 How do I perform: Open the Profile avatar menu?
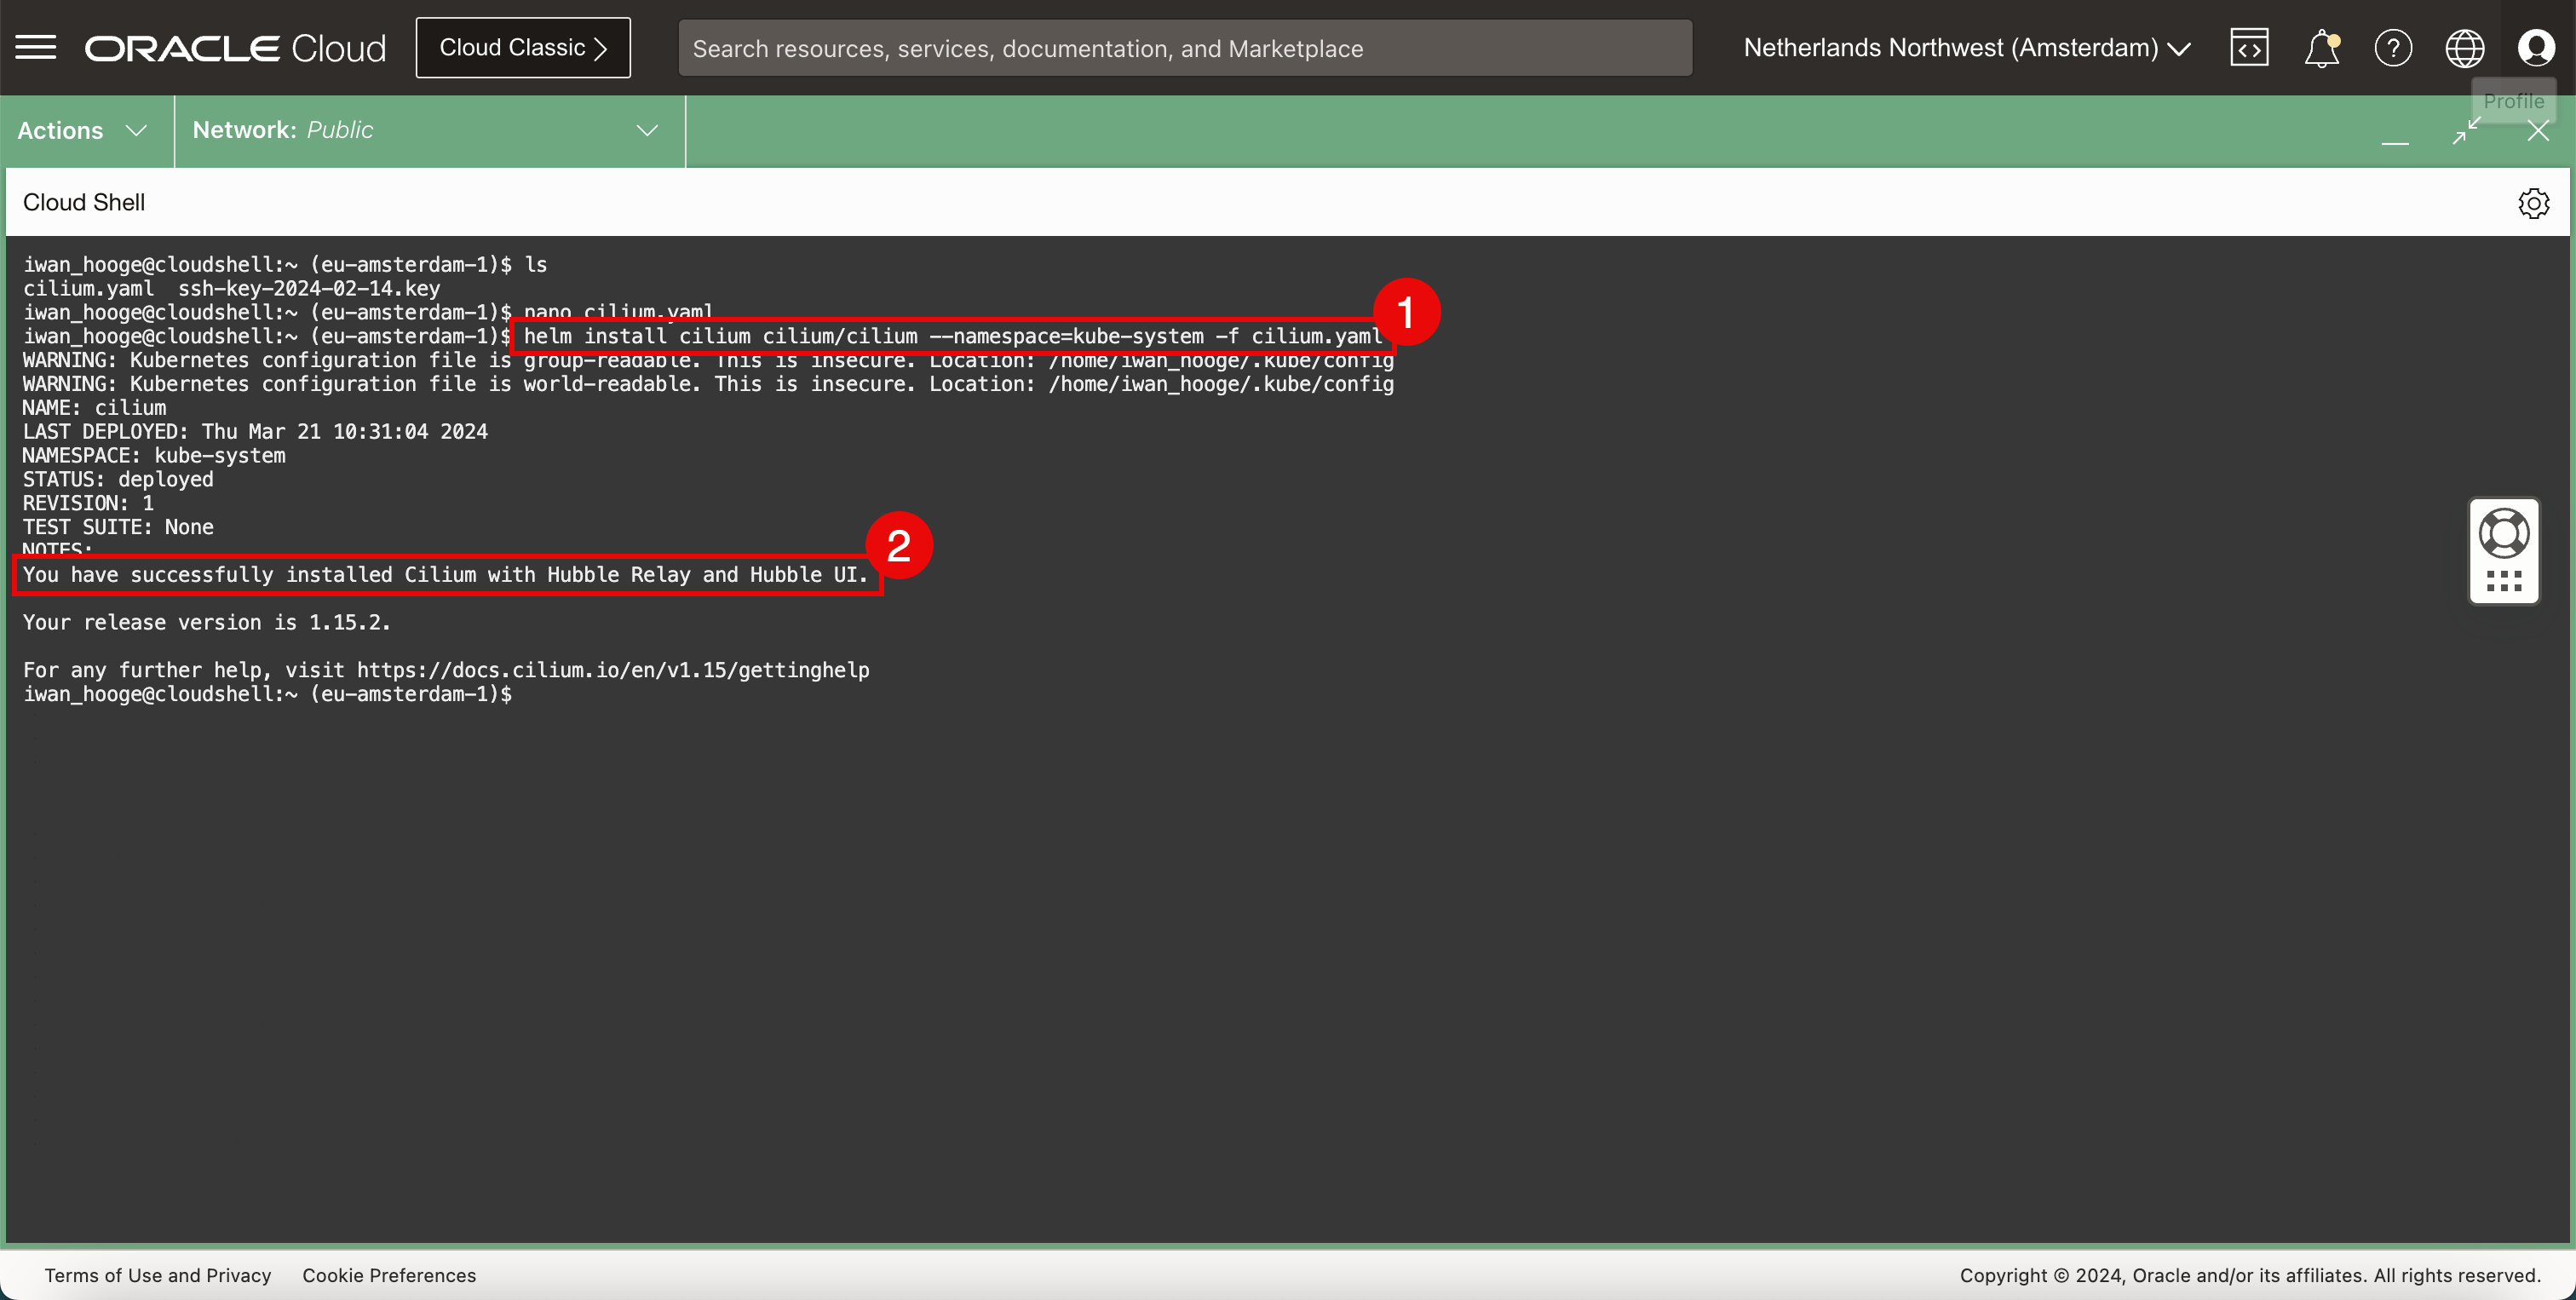(x=2536, y=47)
